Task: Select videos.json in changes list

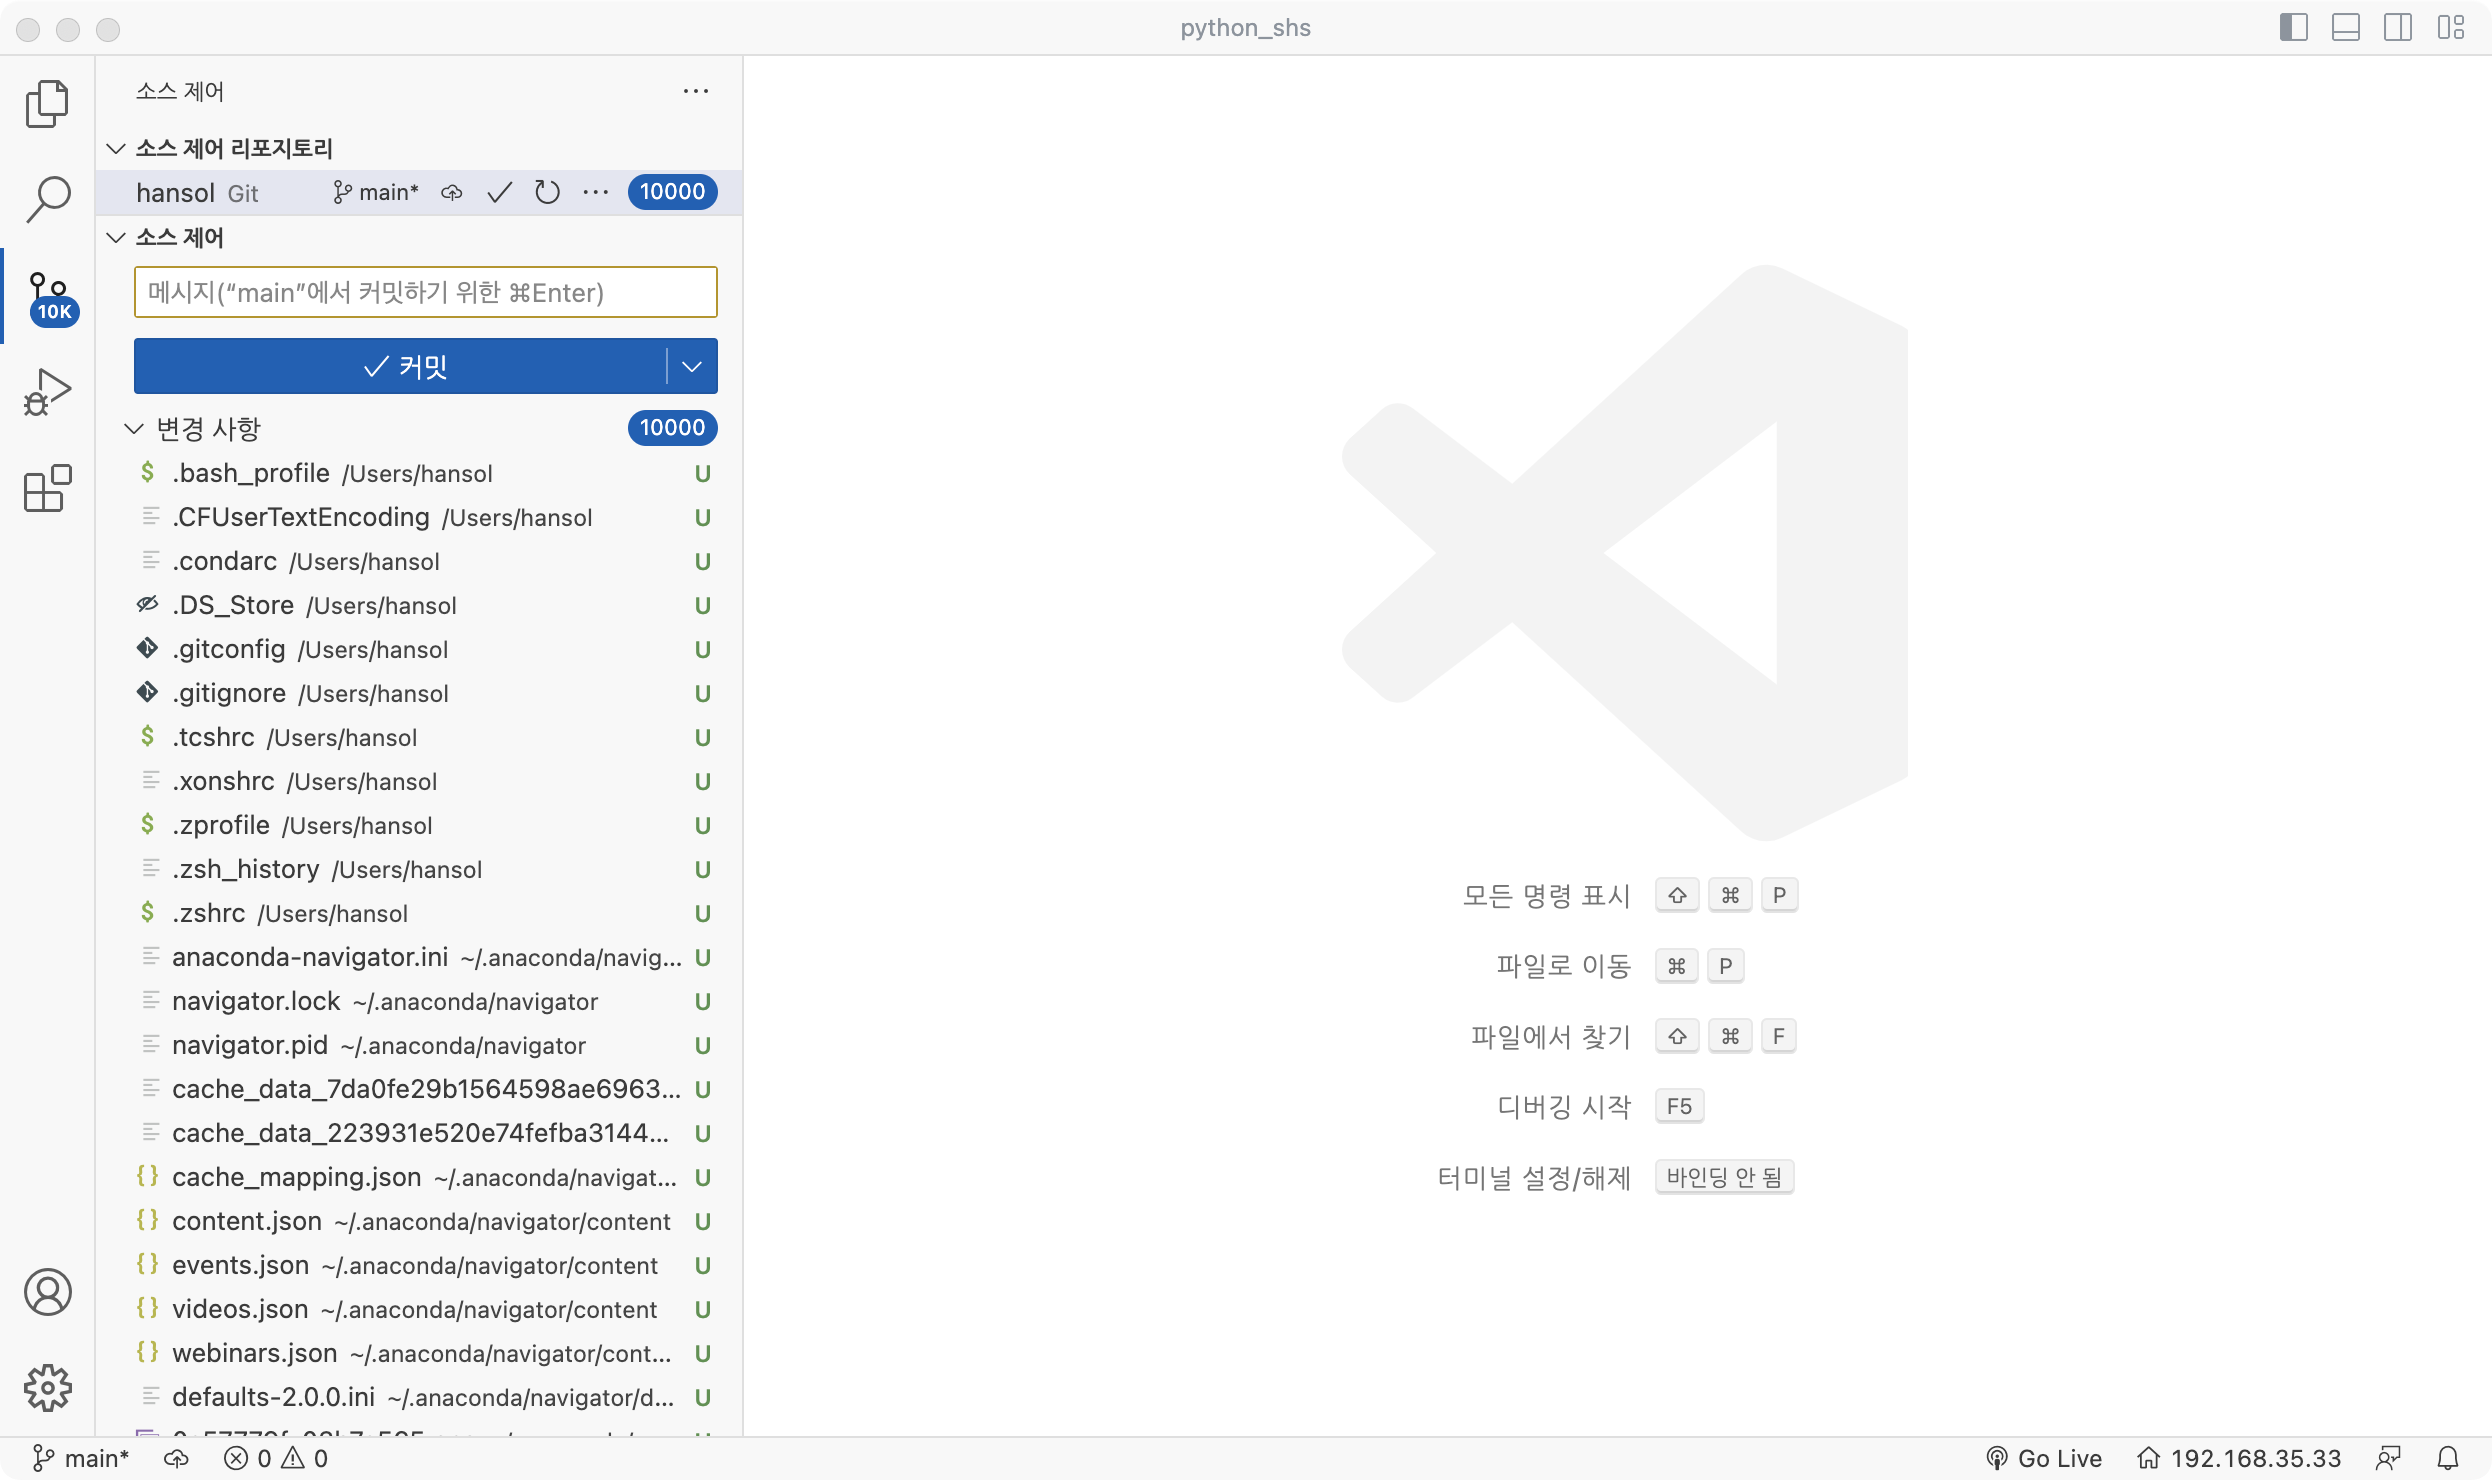Action: point(419,1309)
